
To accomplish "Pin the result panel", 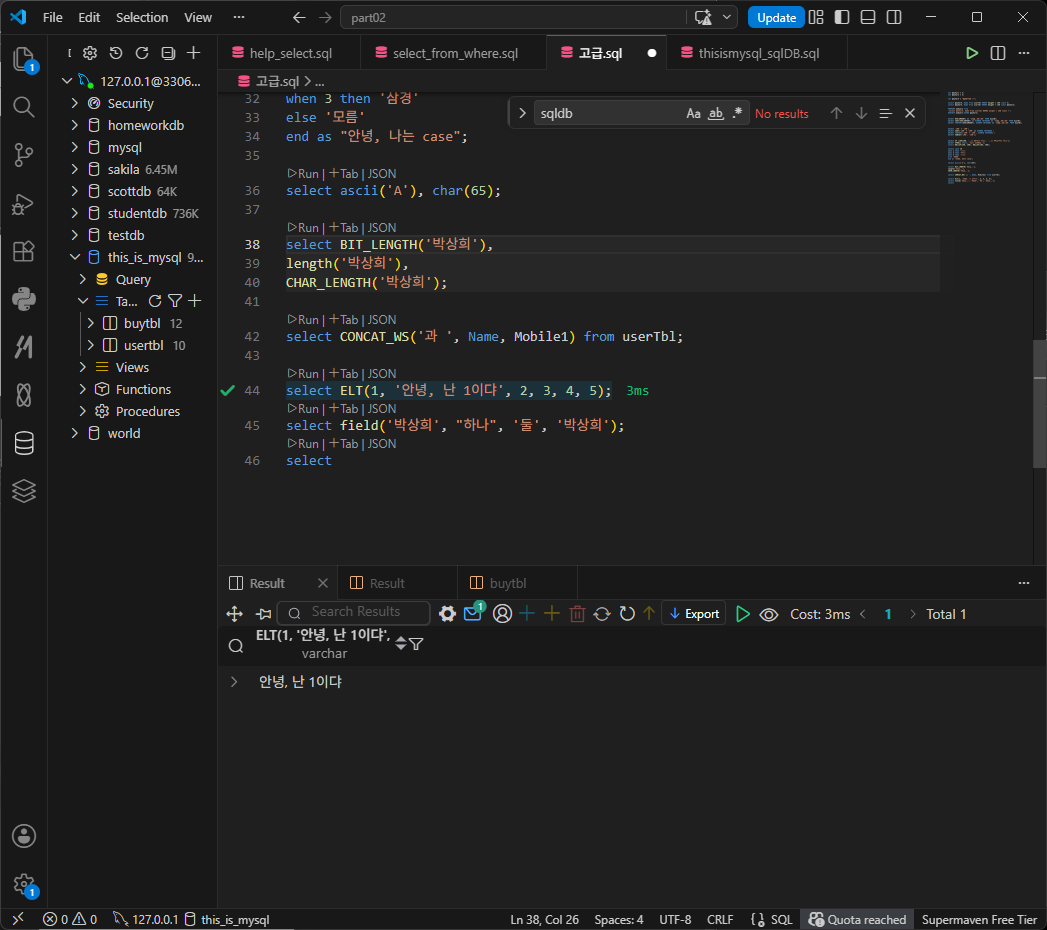I will coord(264,614).
